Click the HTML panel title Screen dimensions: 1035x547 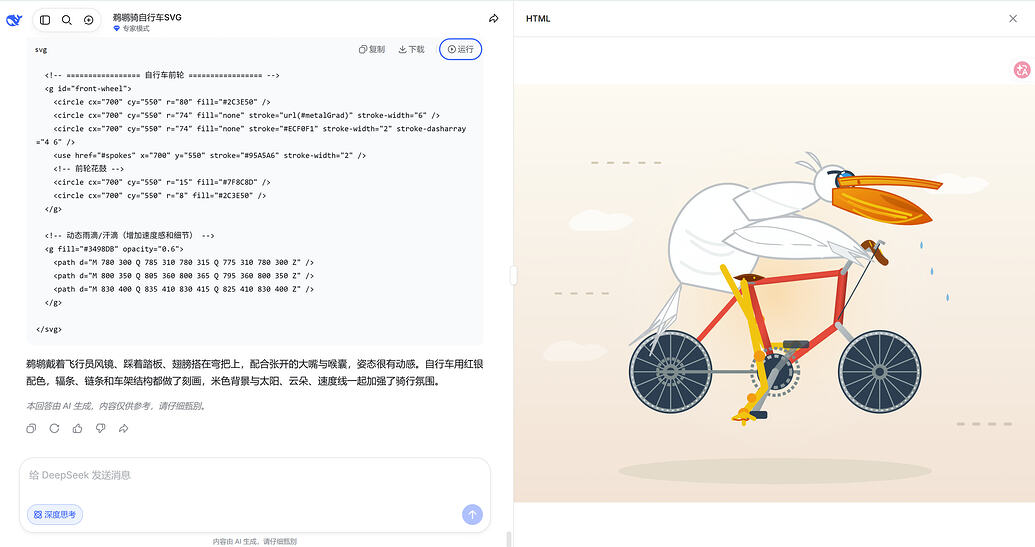point(538,18)
